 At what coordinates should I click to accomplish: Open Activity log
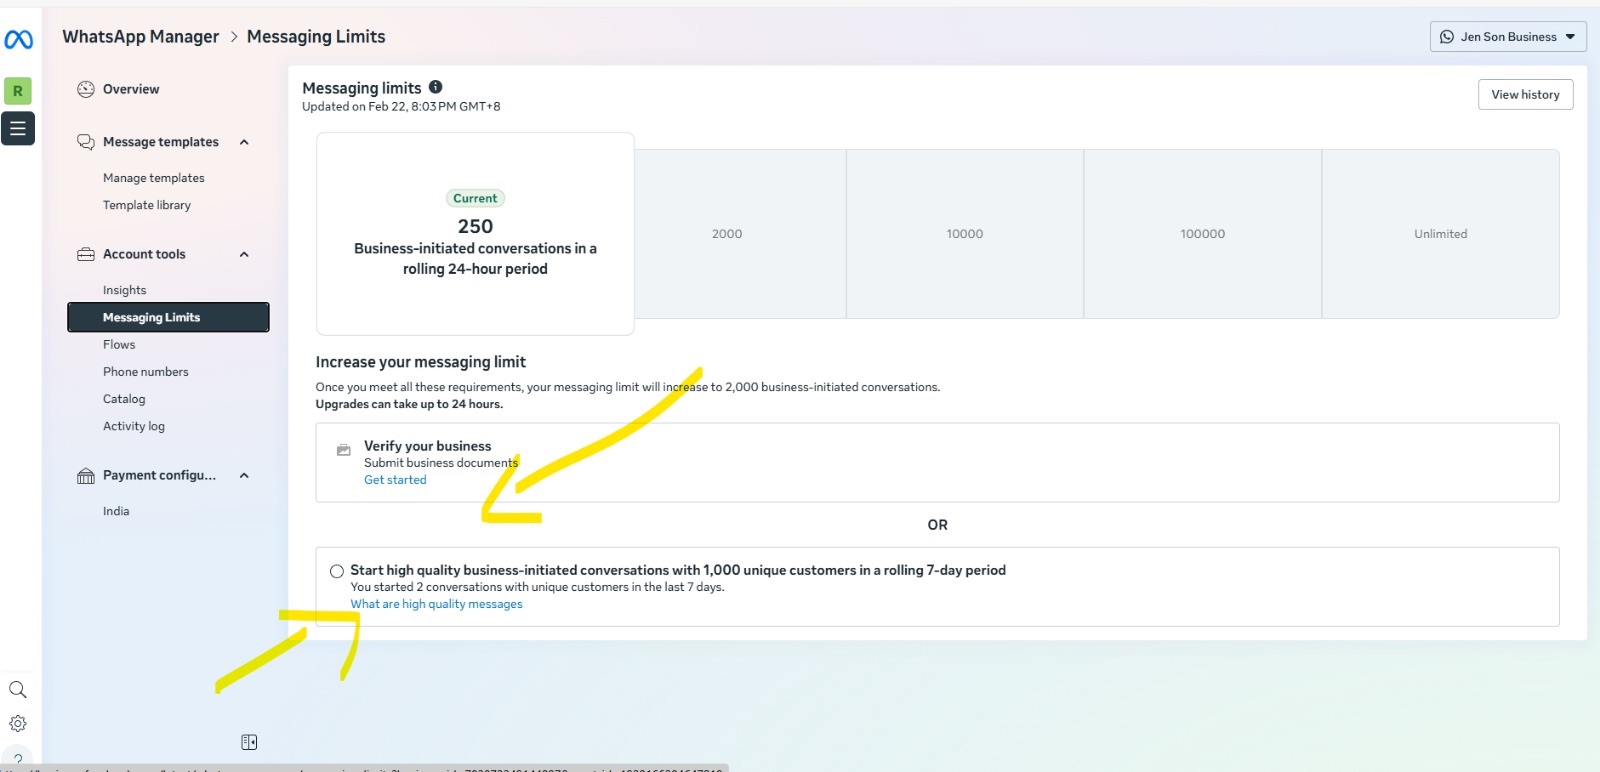pos(134,425)
